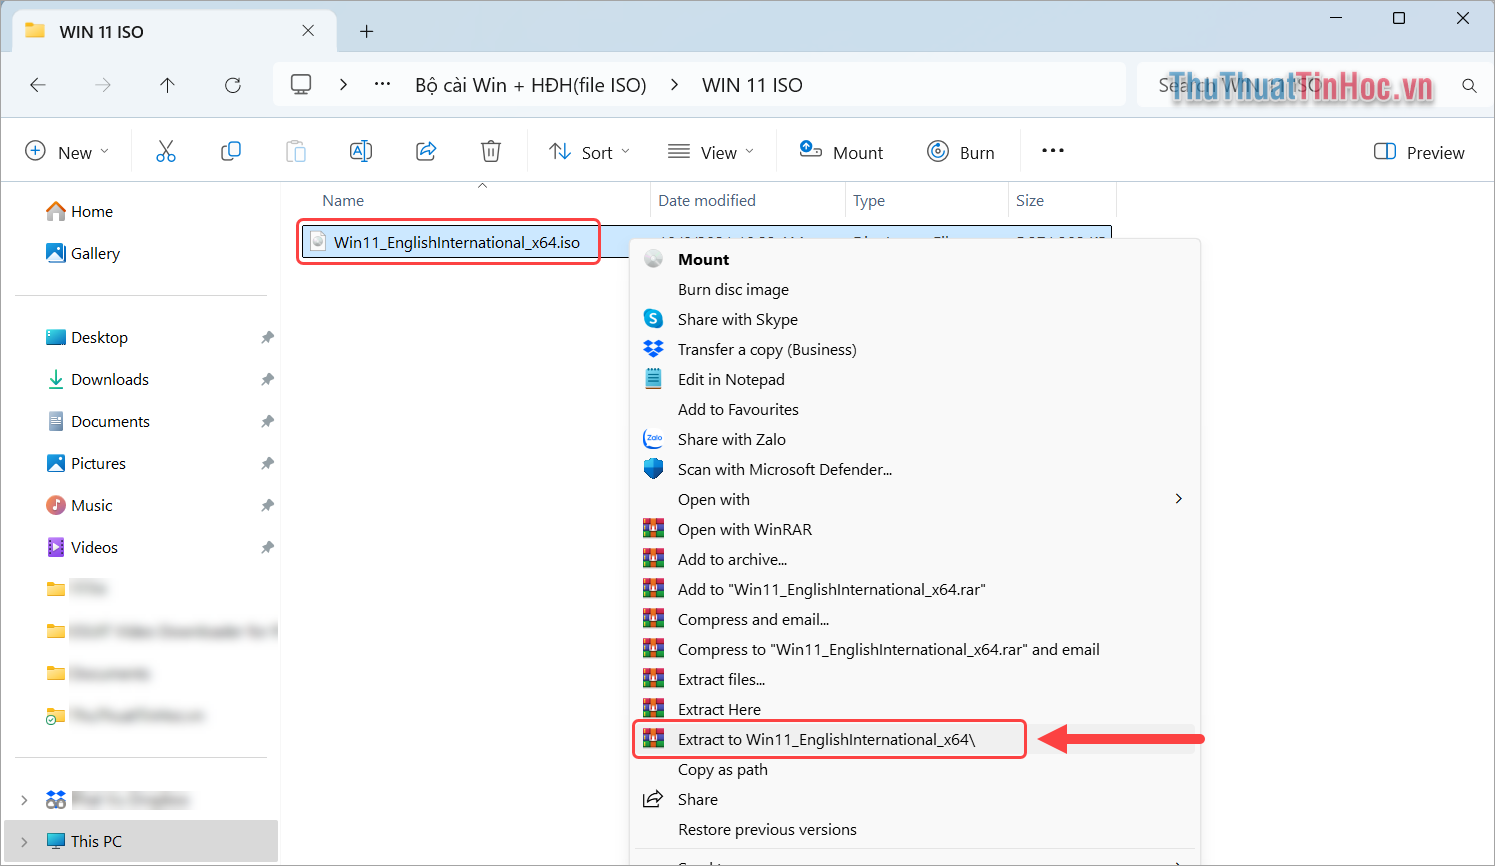
Task: Choose Restore previous versions
Action: pyautogui.click(x=915, y=829)
